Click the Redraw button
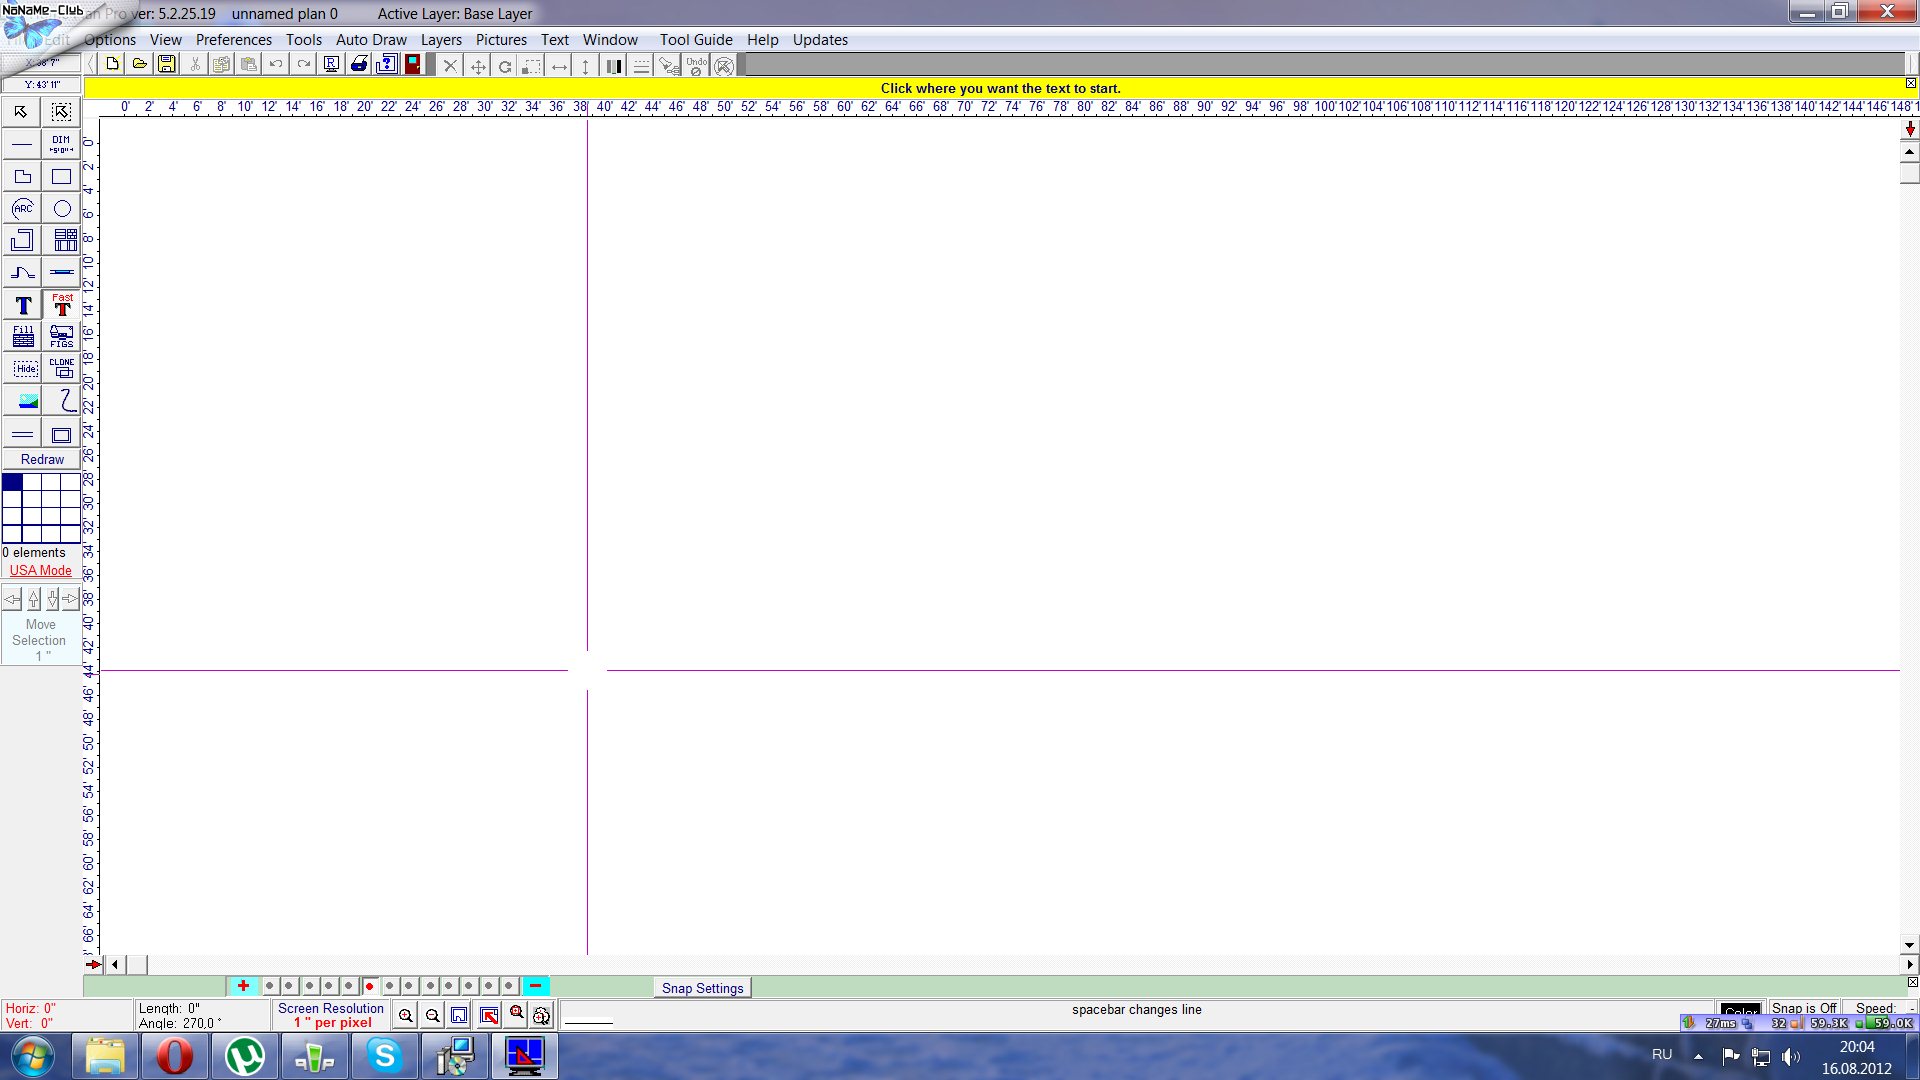The width and height of the screenshot is (1920, 1080). pyautogui.click(x=42, y=459)
